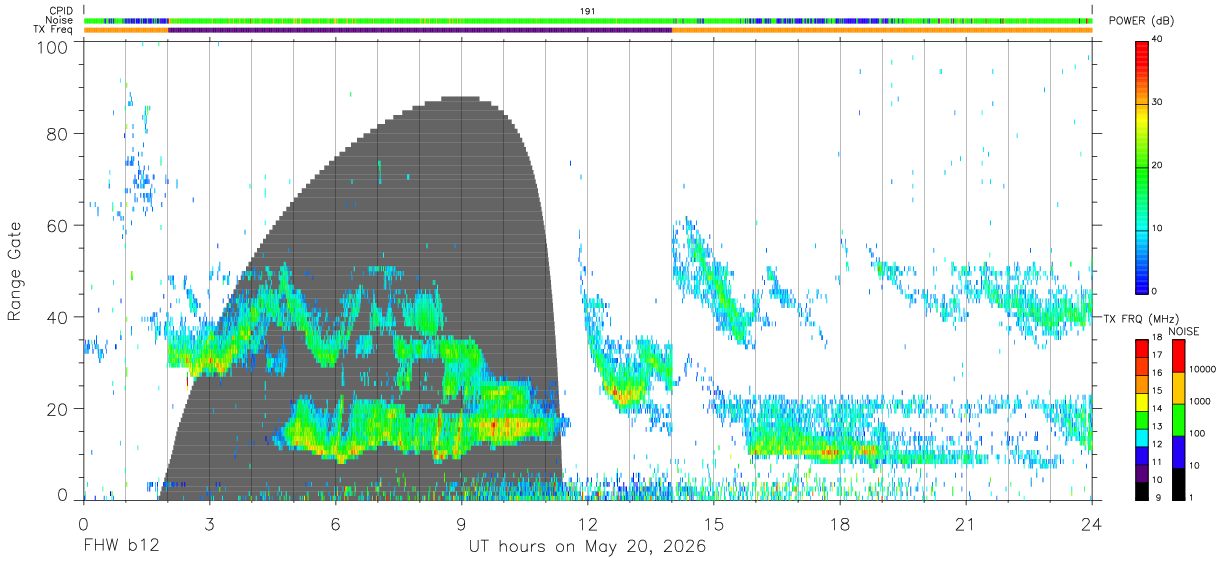
Task: Click the 6 tick on UT hours axis
Action: pyautogui.click(x=335, y=524)
